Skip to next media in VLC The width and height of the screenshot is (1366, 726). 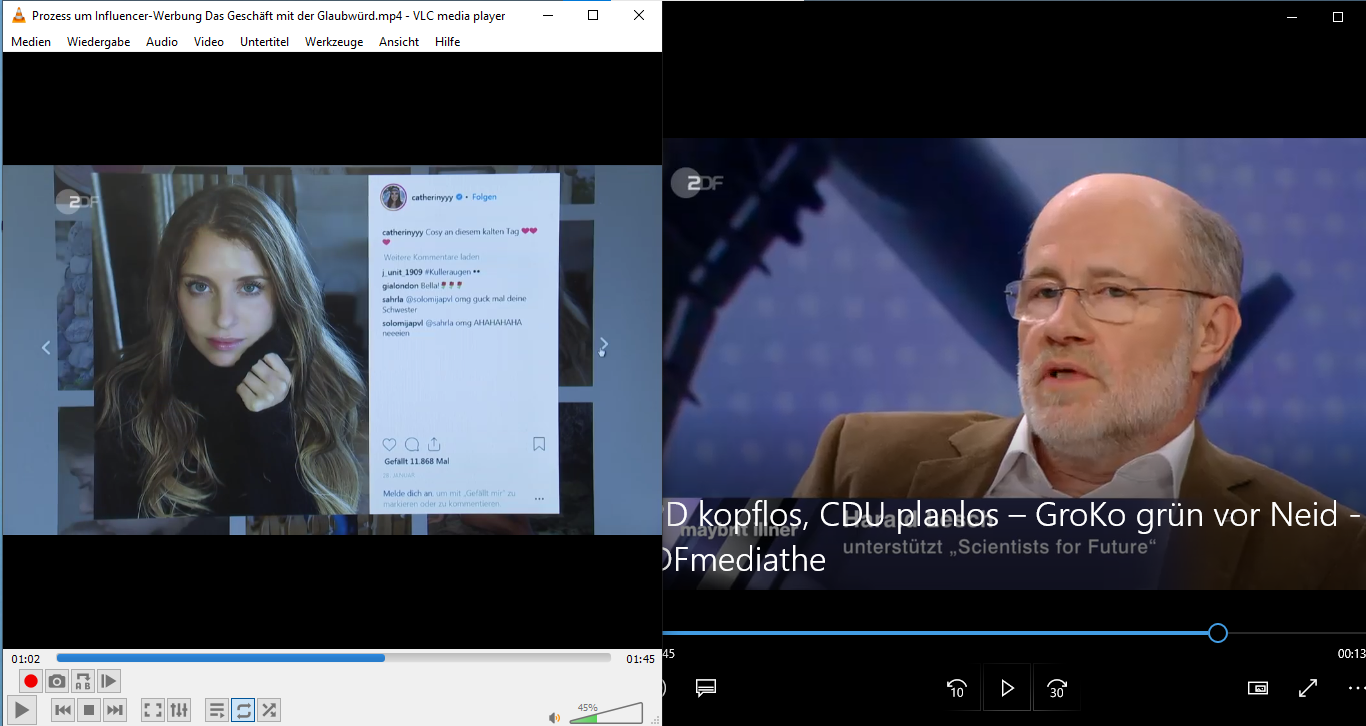pyautogui.click(x=115, y=710)
